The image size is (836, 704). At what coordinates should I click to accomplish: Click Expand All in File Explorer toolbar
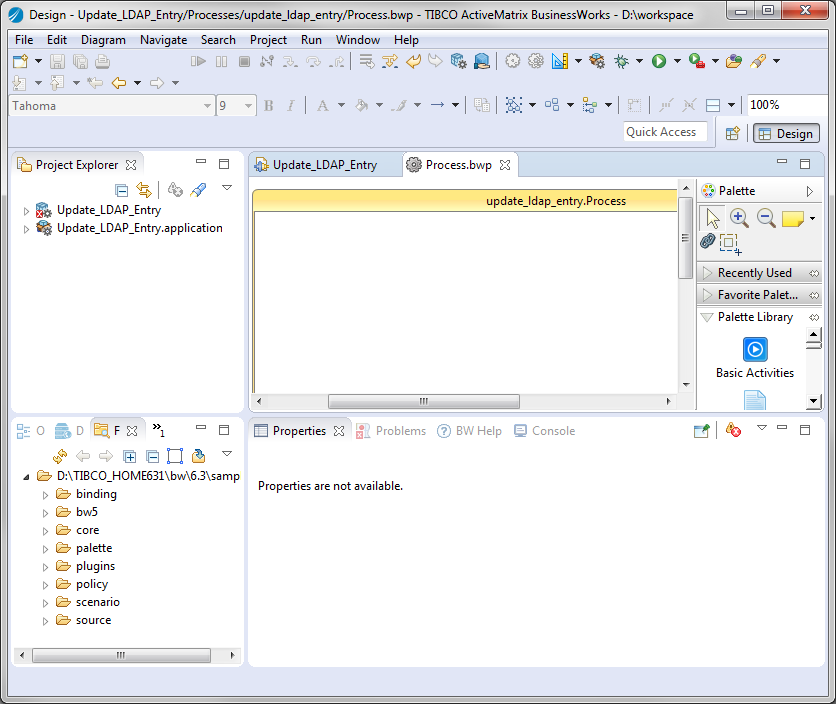[130, 457]
